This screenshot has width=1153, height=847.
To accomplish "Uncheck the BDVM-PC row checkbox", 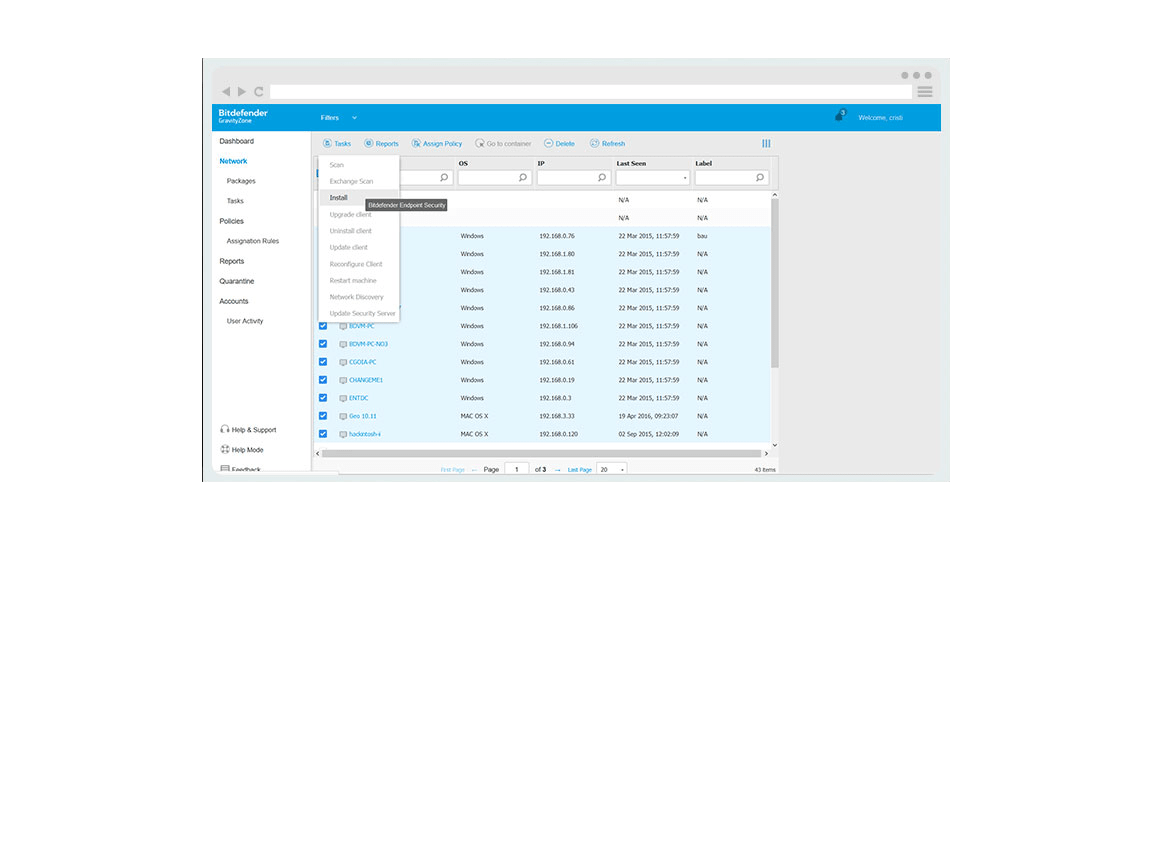I will (x=323, y=326).
